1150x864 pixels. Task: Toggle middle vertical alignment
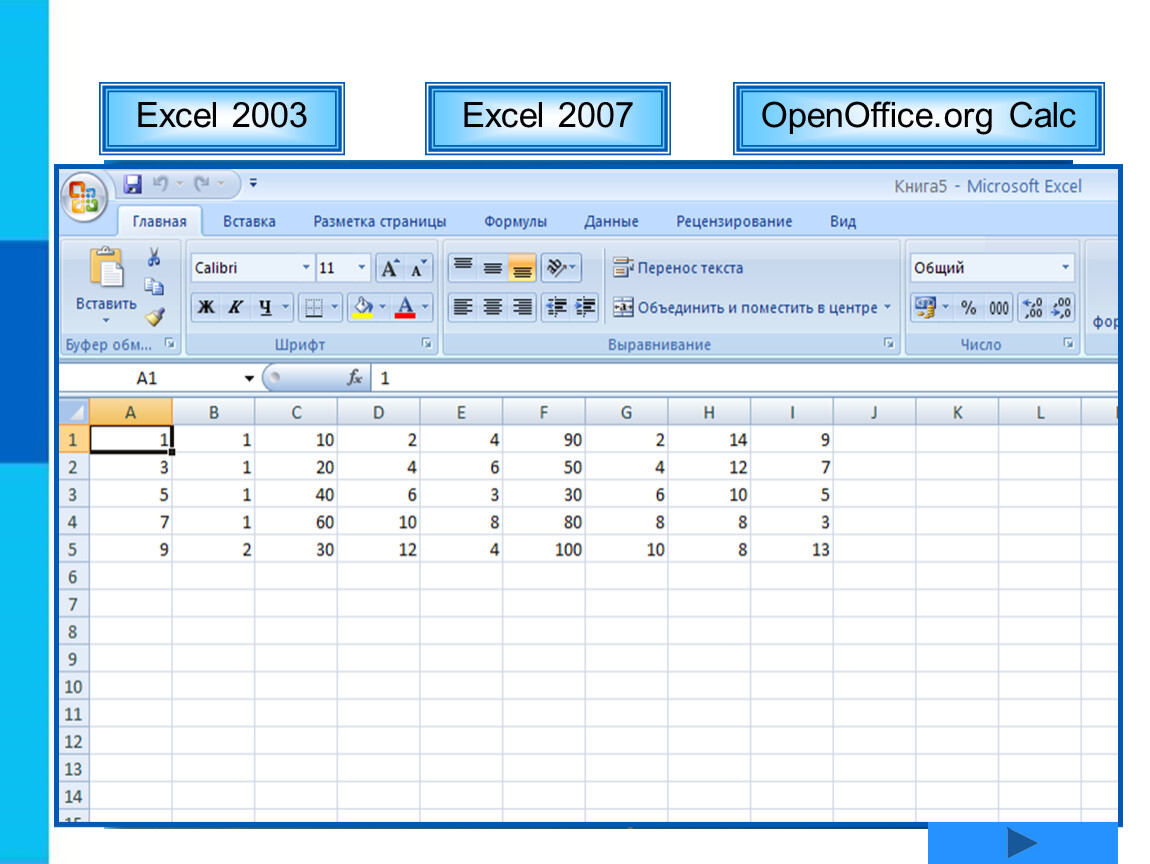pyautogui.click(x=493, y=268)
